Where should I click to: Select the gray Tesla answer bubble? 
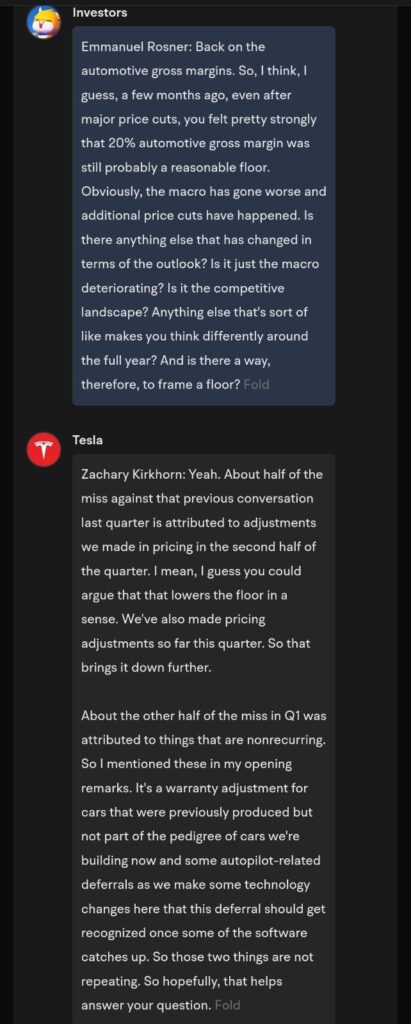tap(203, 739)
